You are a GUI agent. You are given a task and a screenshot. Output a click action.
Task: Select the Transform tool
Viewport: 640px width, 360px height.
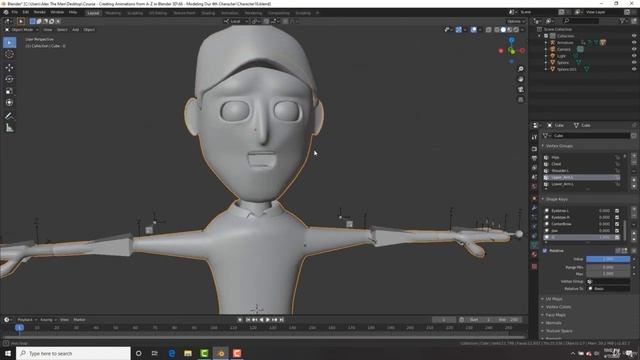click(x=9, y=103)
